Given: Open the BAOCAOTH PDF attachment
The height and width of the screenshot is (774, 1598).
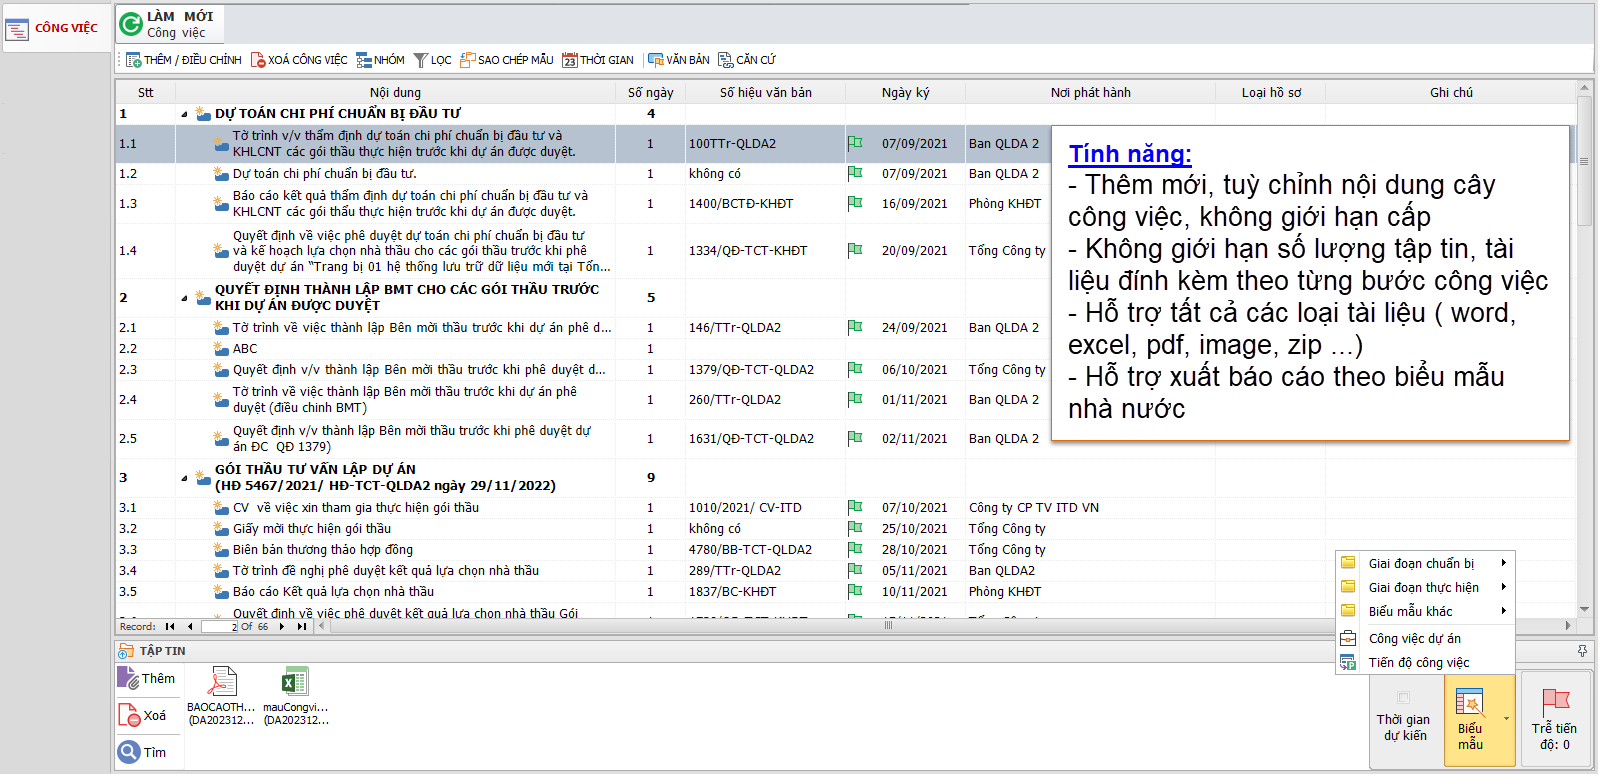Looking at the screenshot, I should pos(221,682).
